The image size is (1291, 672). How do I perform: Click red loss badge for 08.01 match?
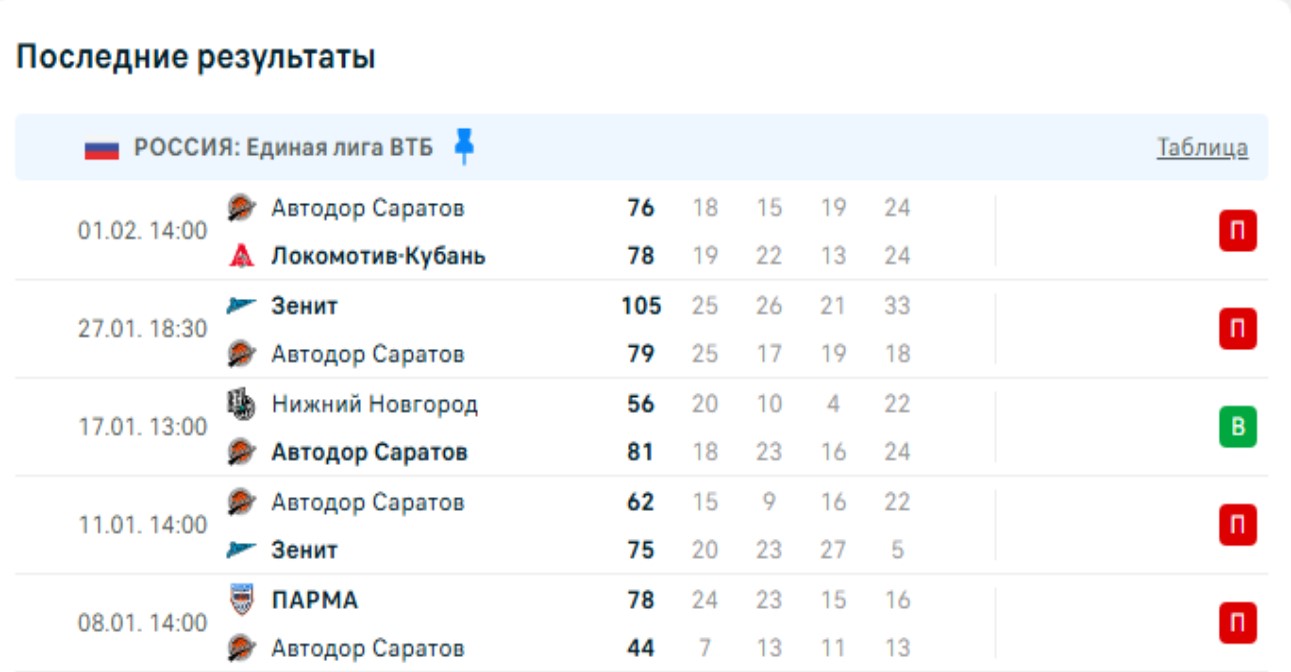tap(1237, 624)
